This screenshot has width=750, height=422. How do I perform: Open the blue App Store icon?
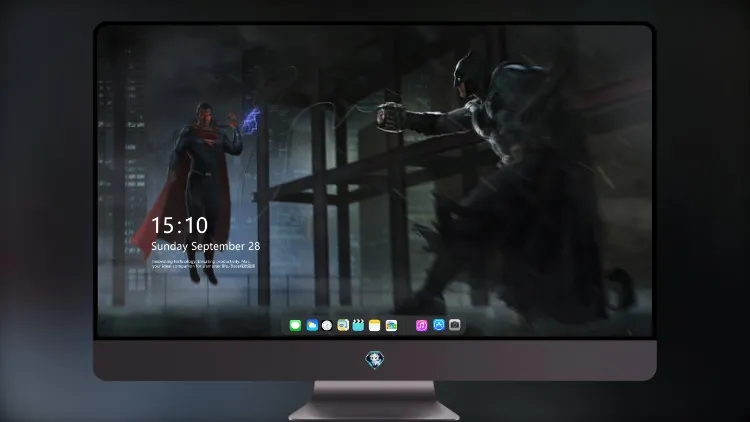click(x=439, y=325)
